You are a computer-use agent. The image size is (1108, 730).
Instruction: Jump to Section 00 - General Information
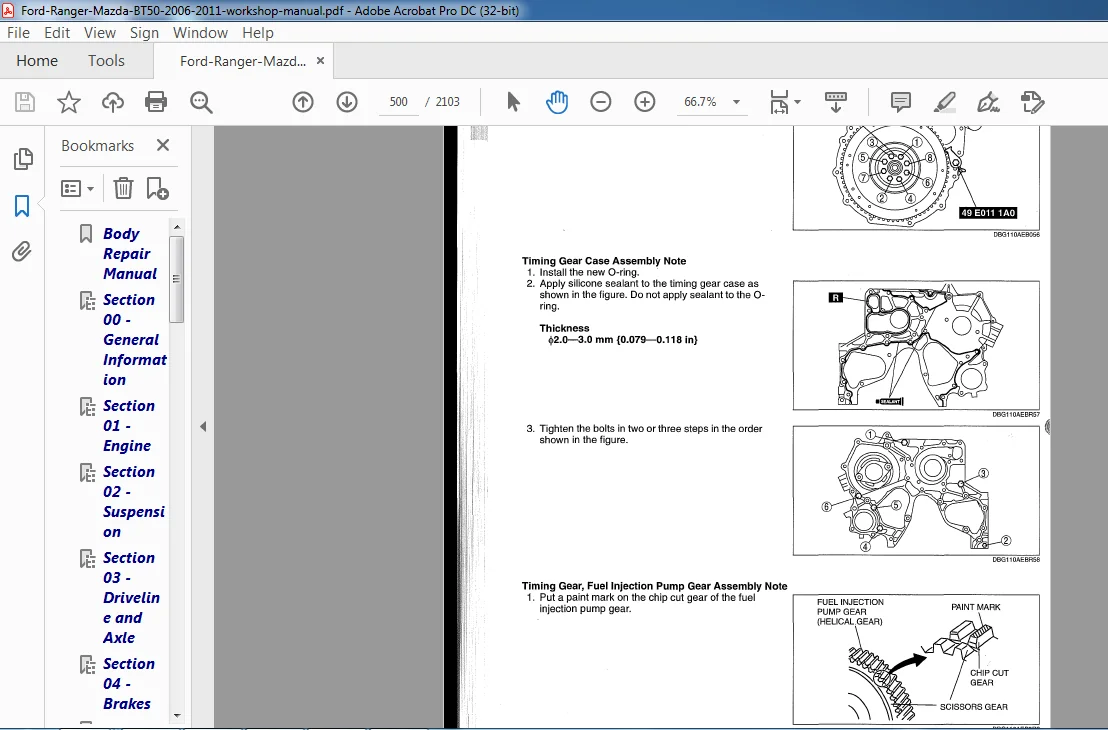134,339
